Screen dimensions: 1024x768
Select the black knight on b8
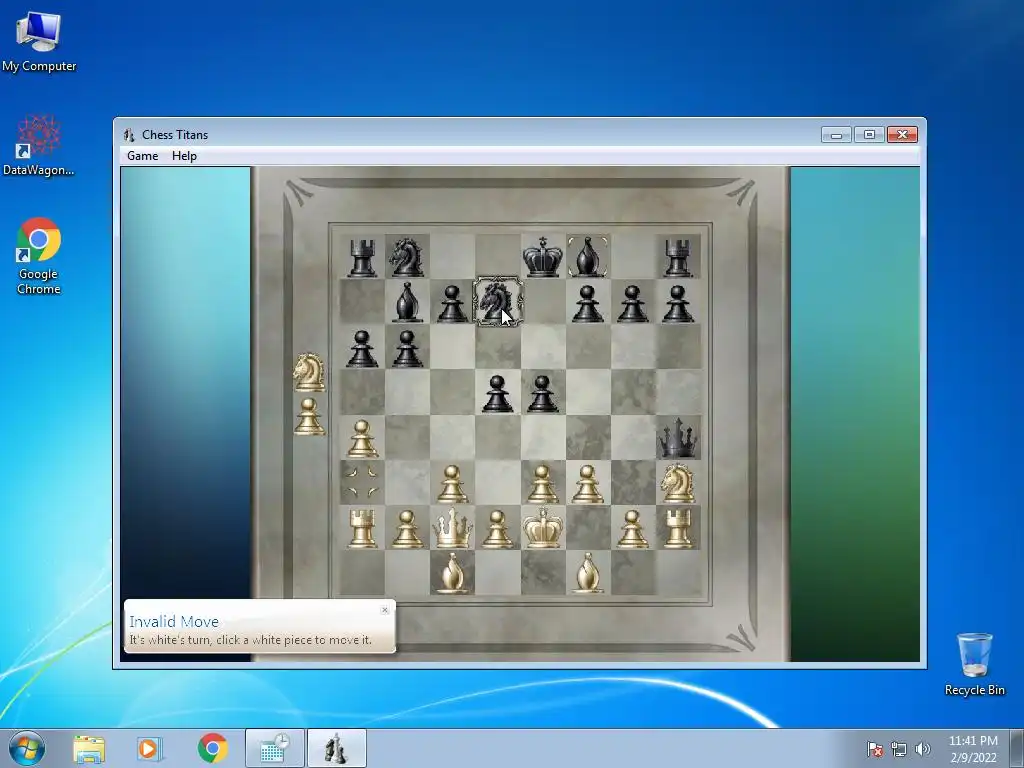point(407,257)
